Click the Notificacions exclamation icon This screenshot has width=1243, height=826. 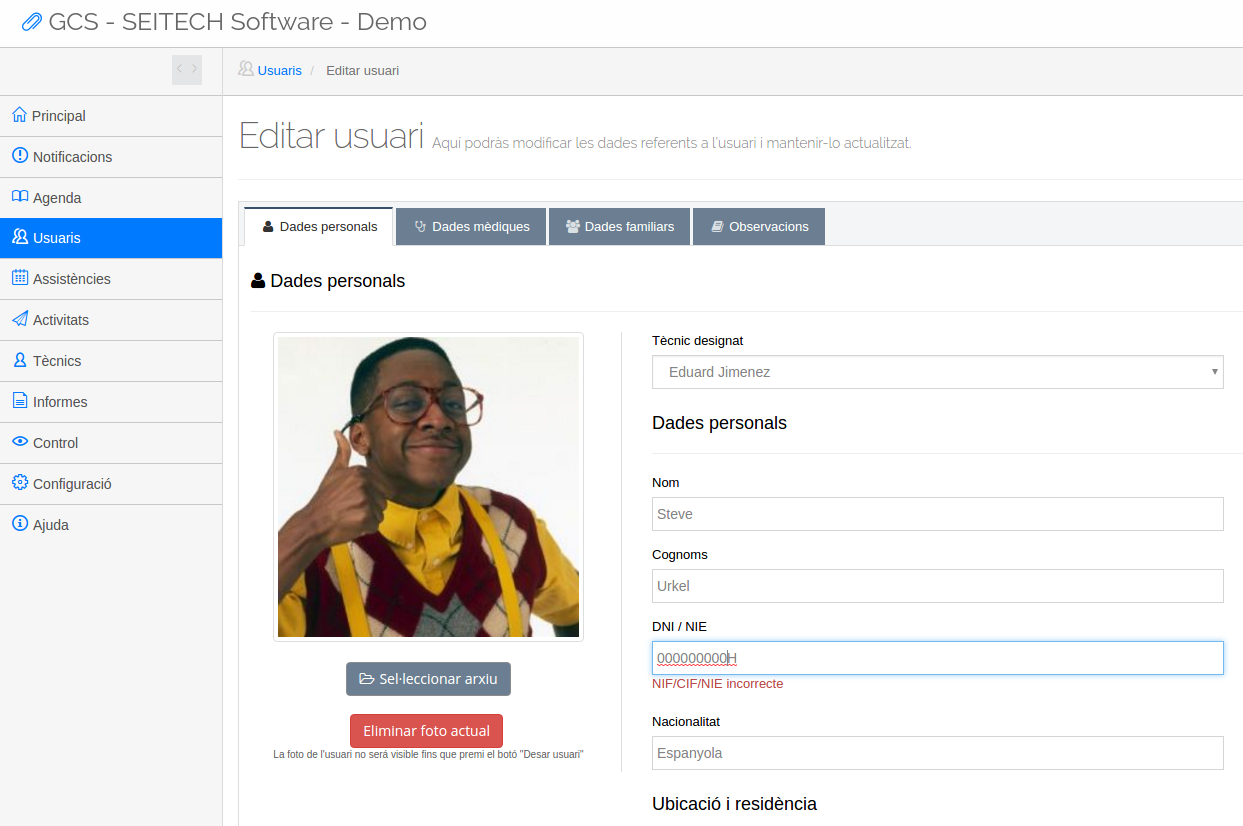[20, 156]
